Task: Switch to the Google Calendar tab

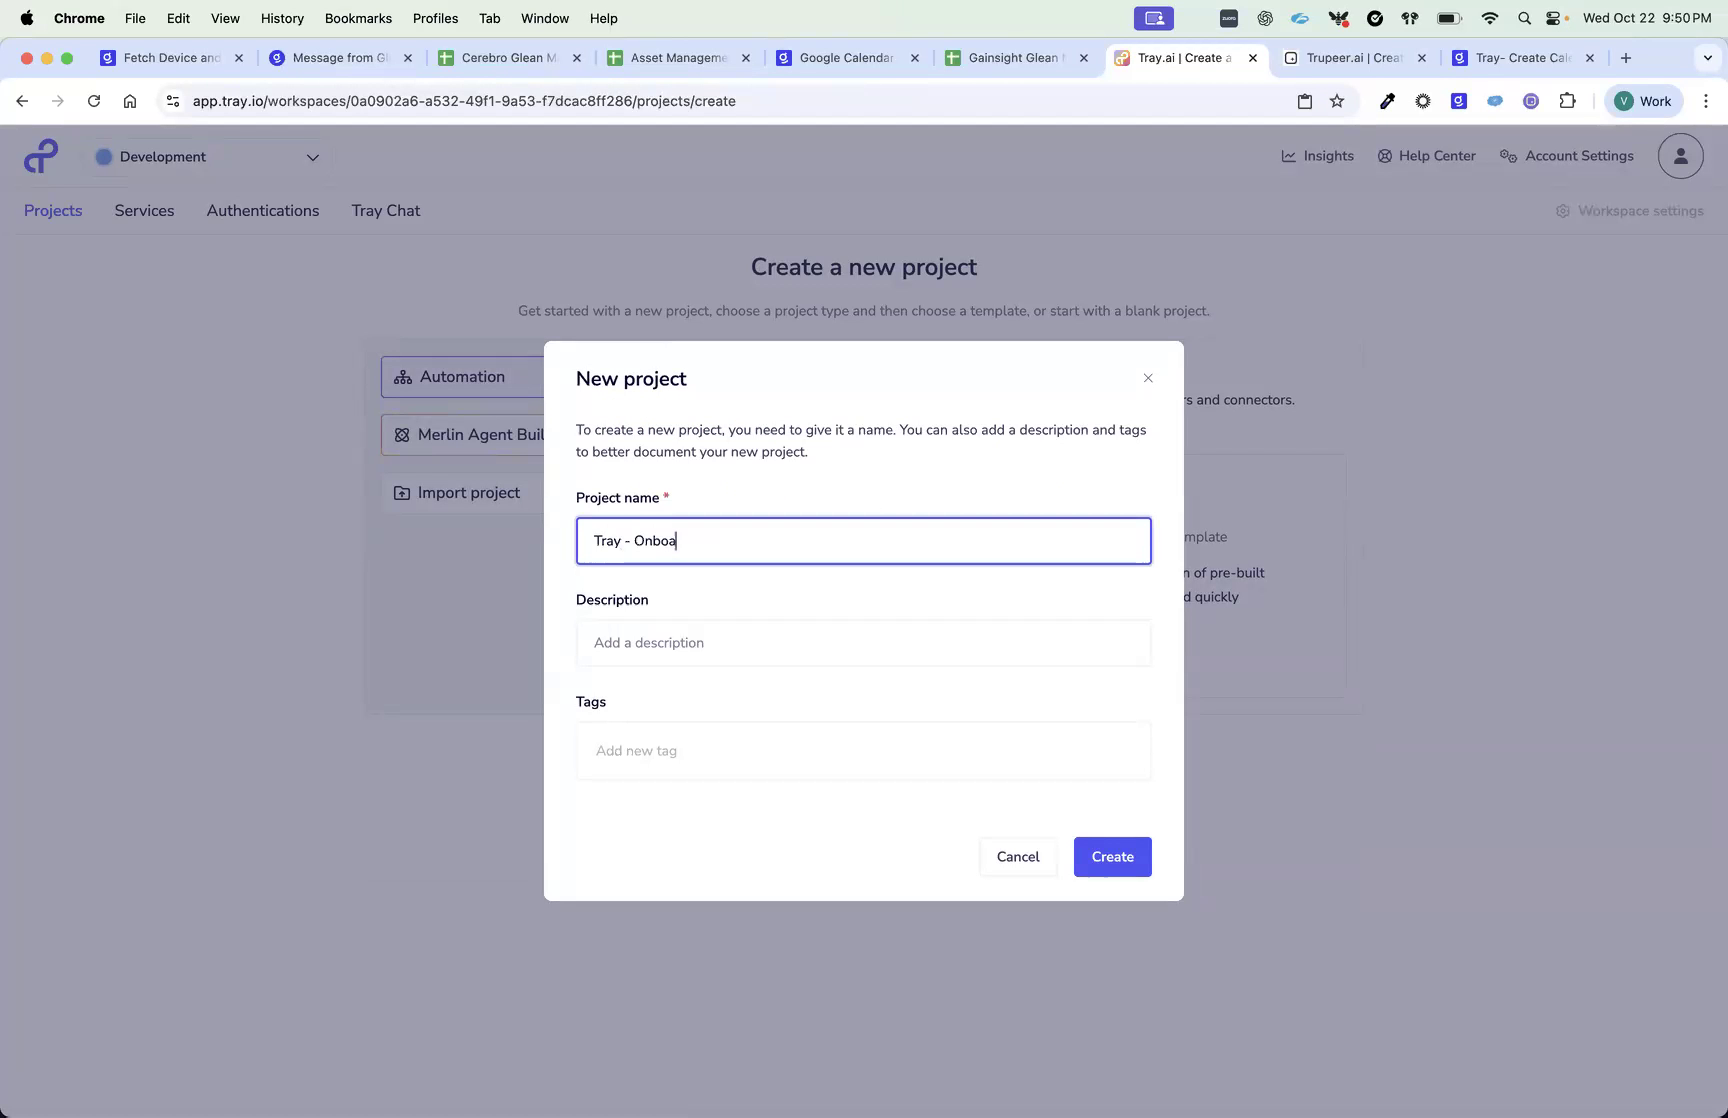Action: pos(845,58)
